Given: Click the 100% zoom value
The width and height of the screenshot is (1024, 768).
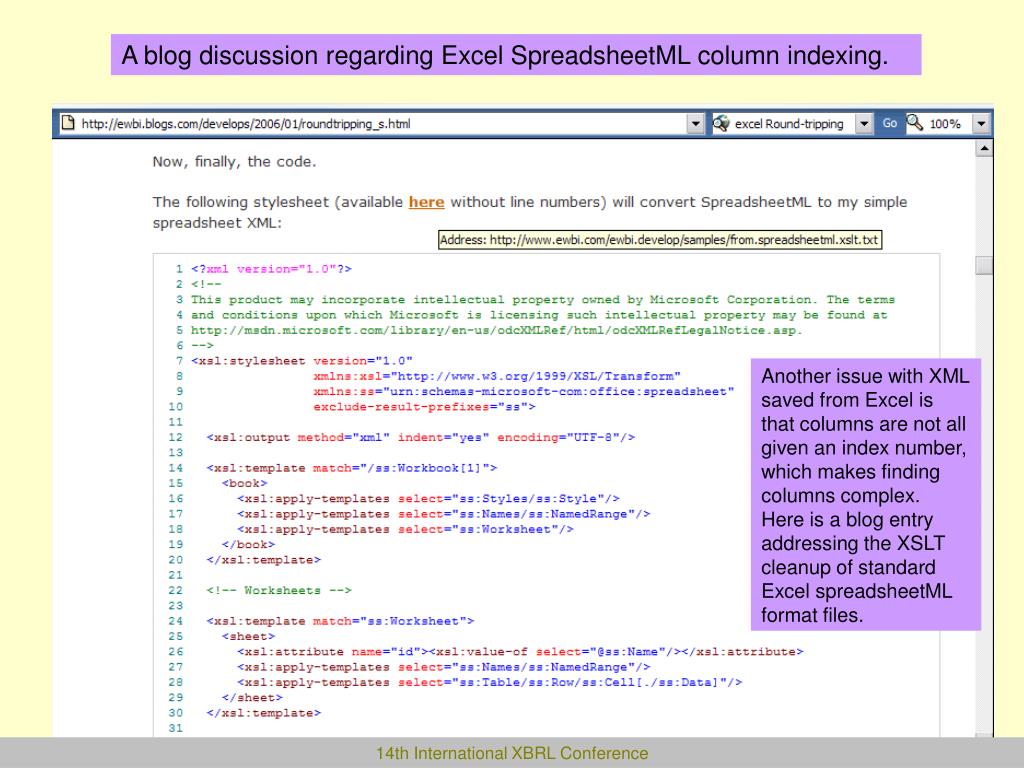Looking at the screenshot, I should pyautogui.click(x=945, y=123).
